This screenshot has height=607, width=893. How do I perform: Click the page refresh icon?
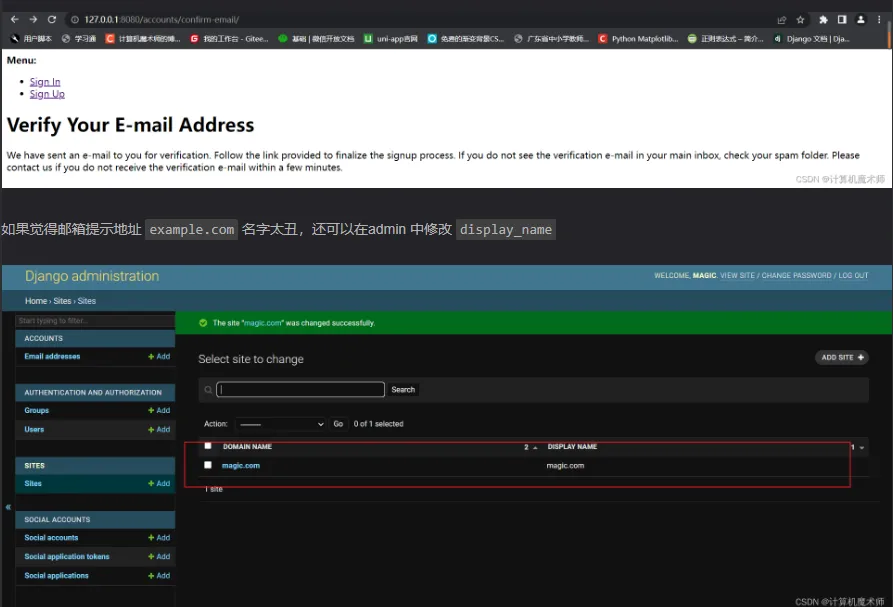(52, 18)
